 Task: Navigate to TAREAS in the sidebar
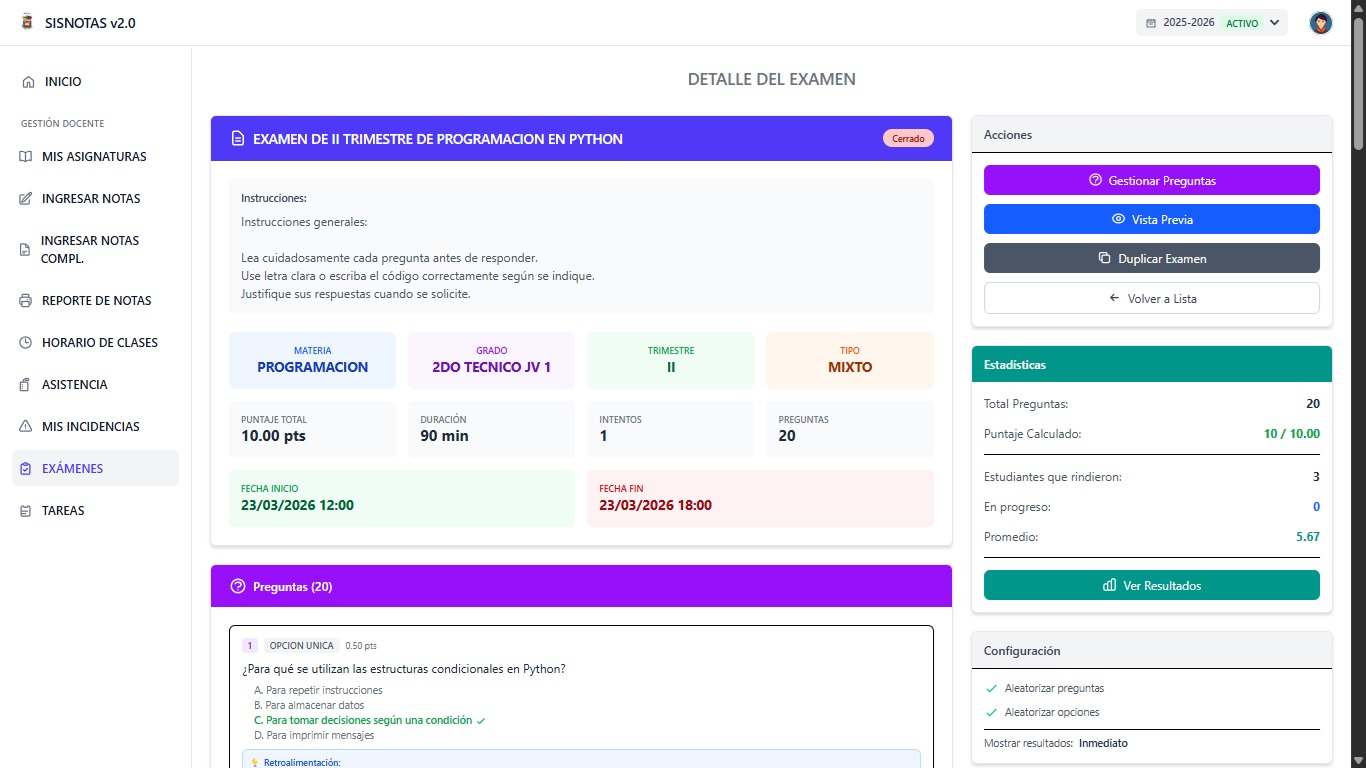click(95, 511)
